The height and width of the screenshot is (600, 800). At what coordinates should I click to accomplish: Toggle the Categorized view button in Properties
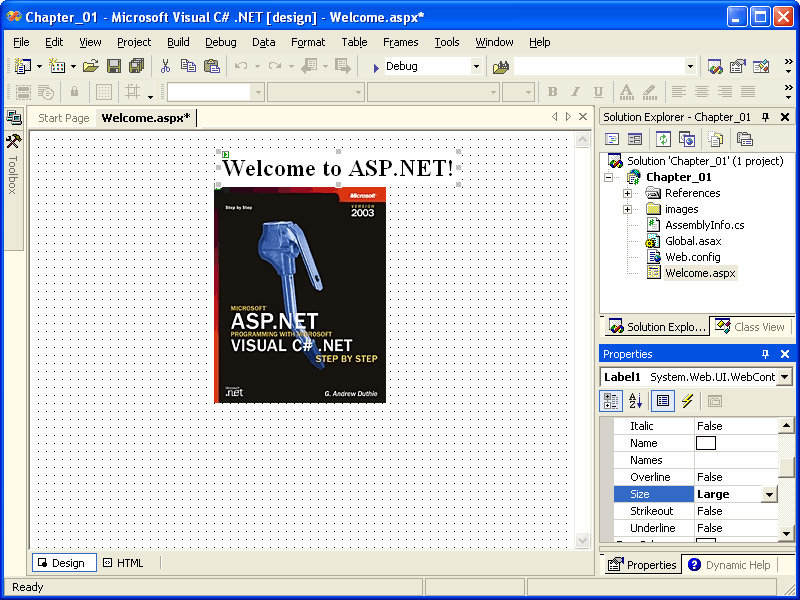tap(610, 401)
